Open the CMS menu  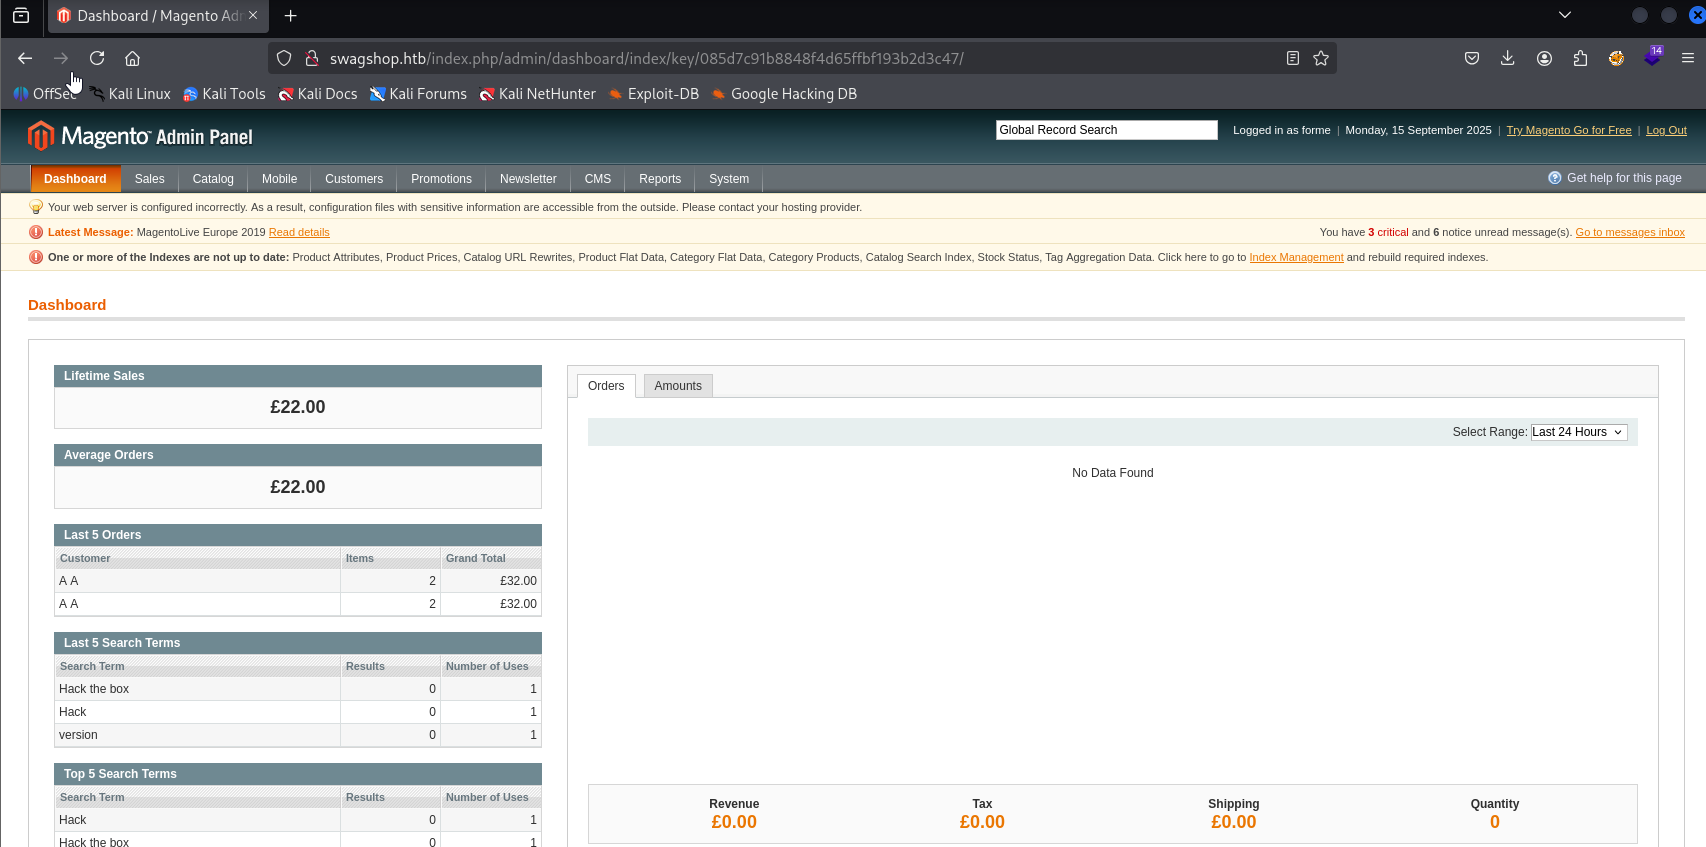click(598, 179)
